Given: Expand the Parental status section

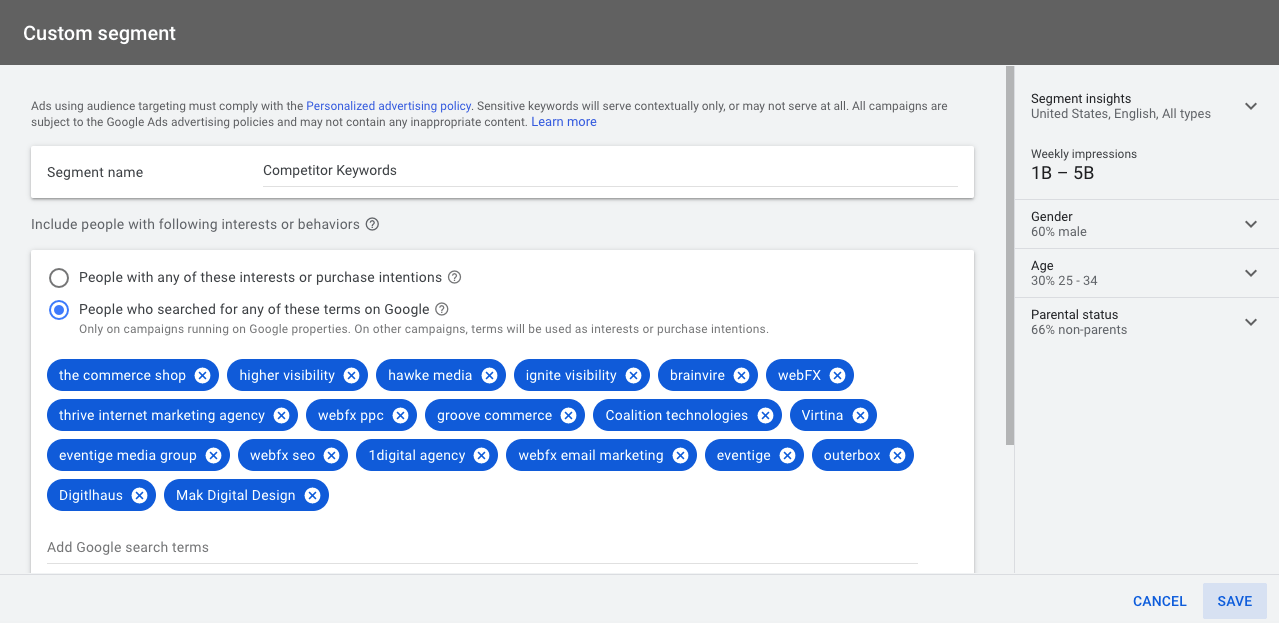Looking at the screenshot, I should (1250, 322).
